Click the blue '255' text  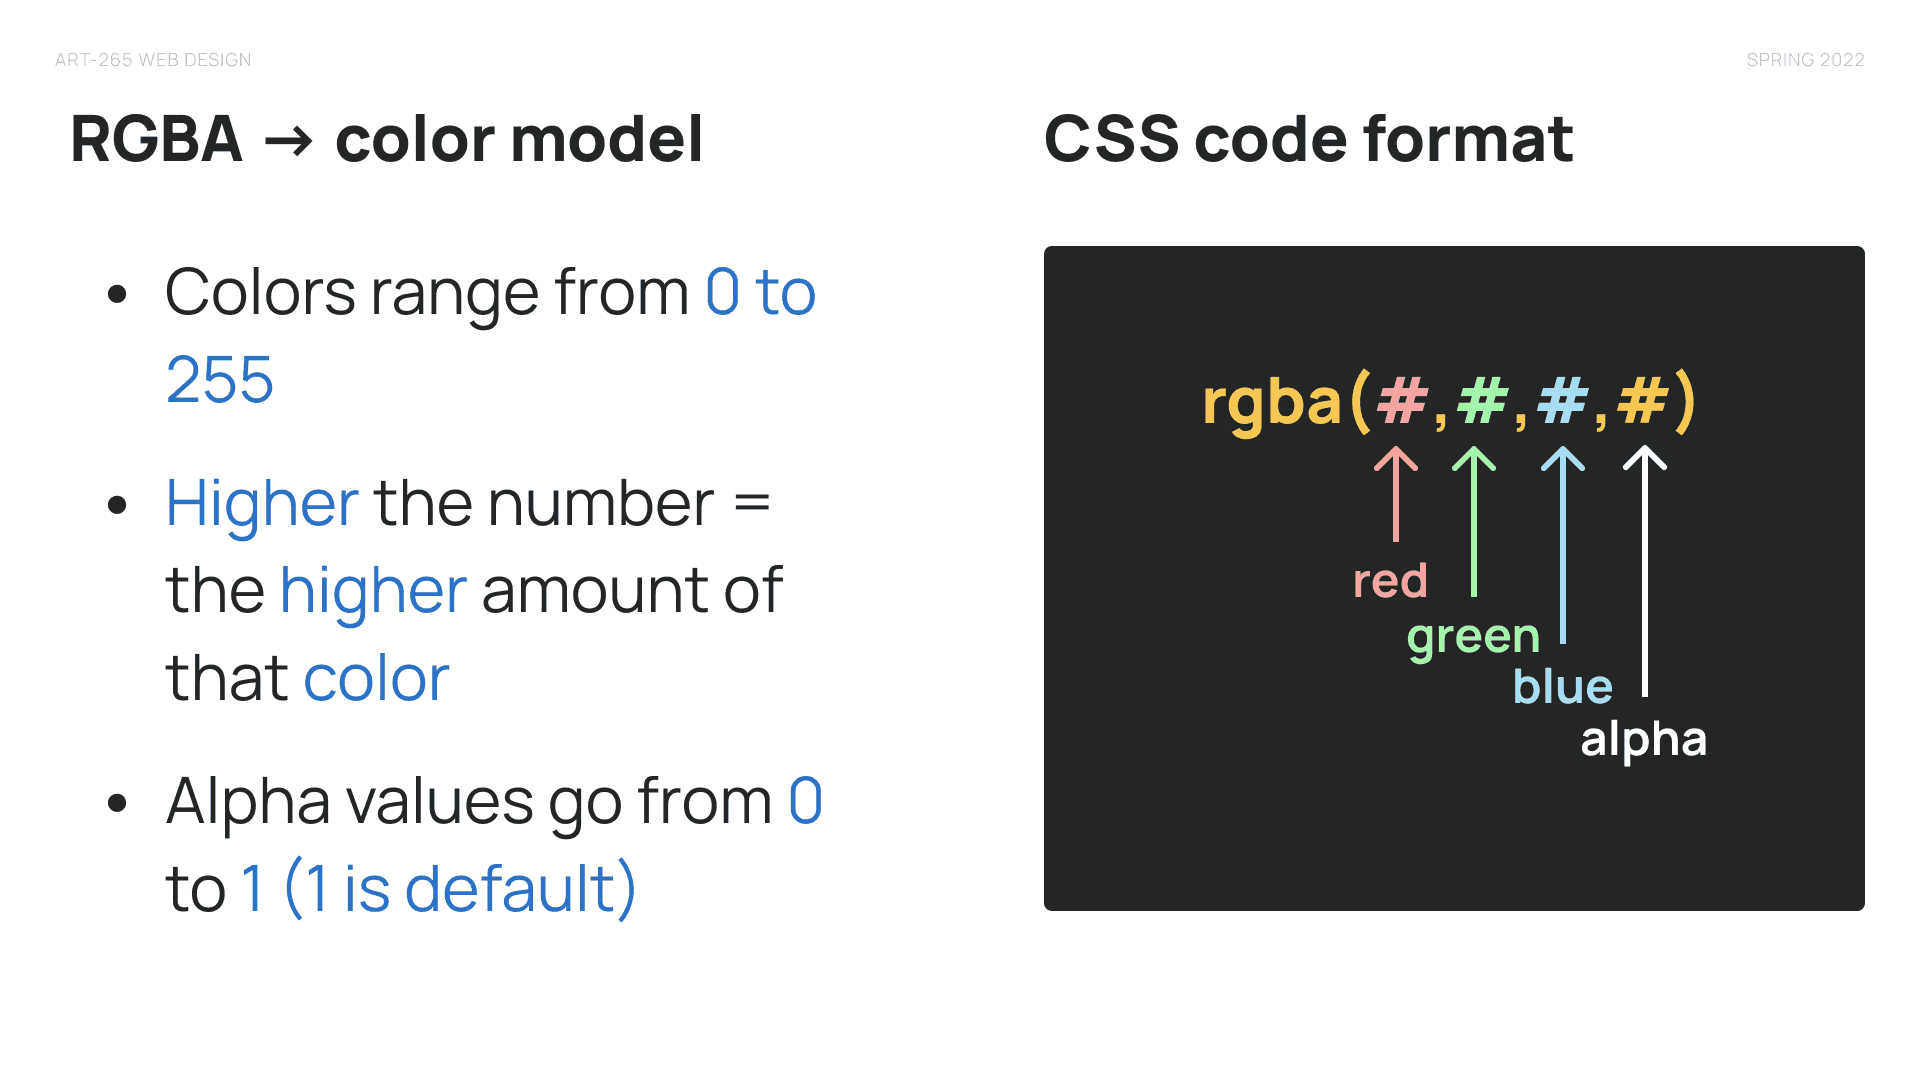coord(220,380)
